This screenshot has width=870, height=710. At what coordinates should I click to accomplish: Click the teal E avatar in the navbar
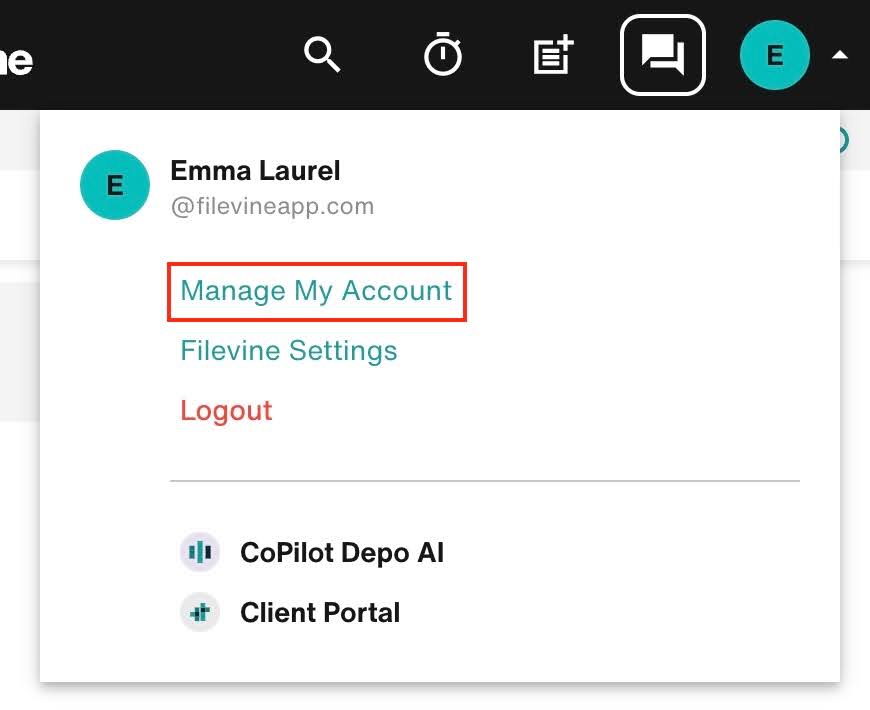coord(774,56)
